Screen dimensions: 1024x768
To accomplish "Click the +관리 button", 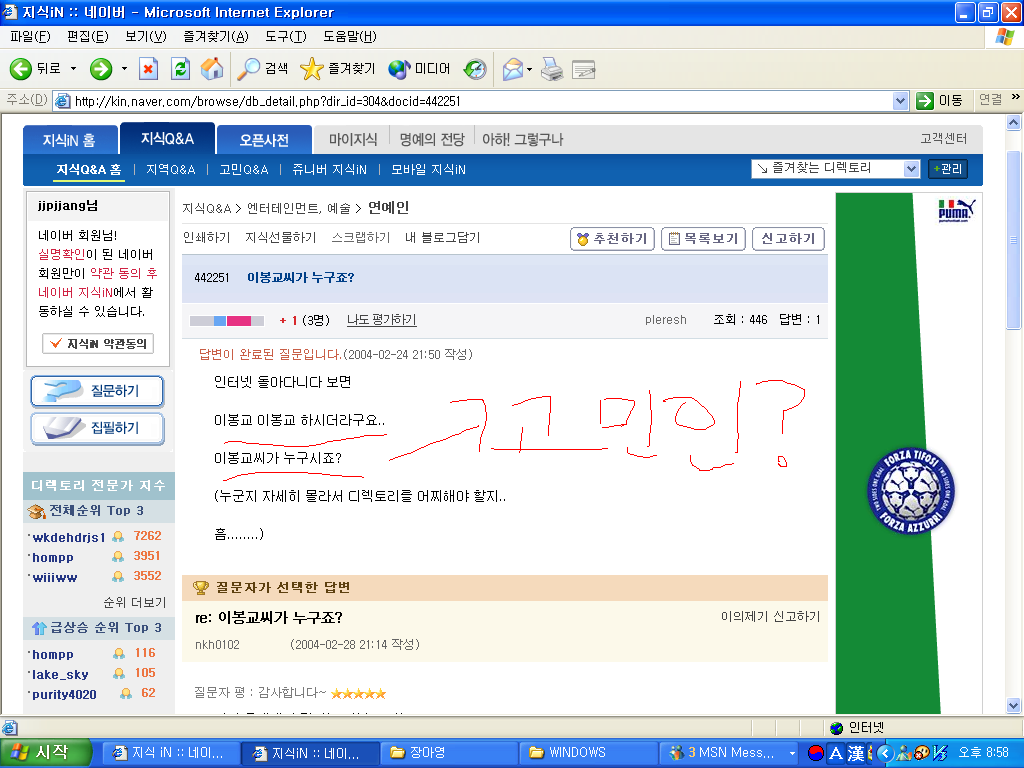I will coord(948,169).
